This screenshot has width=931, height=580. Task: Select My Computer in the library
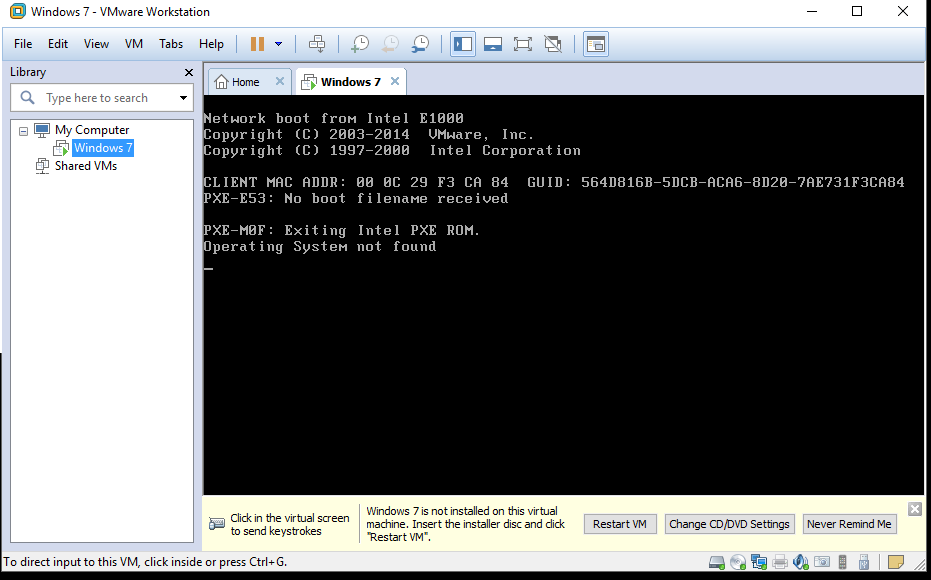click(92, 130)
